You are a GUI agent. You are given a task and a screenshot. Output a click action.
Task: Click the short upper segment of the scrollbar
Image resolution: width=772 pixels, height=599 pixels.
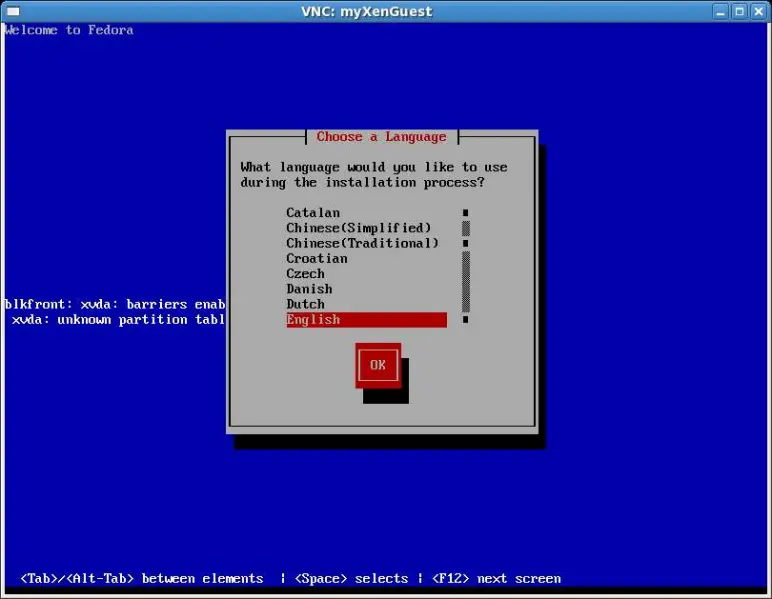tap(466, 228)
